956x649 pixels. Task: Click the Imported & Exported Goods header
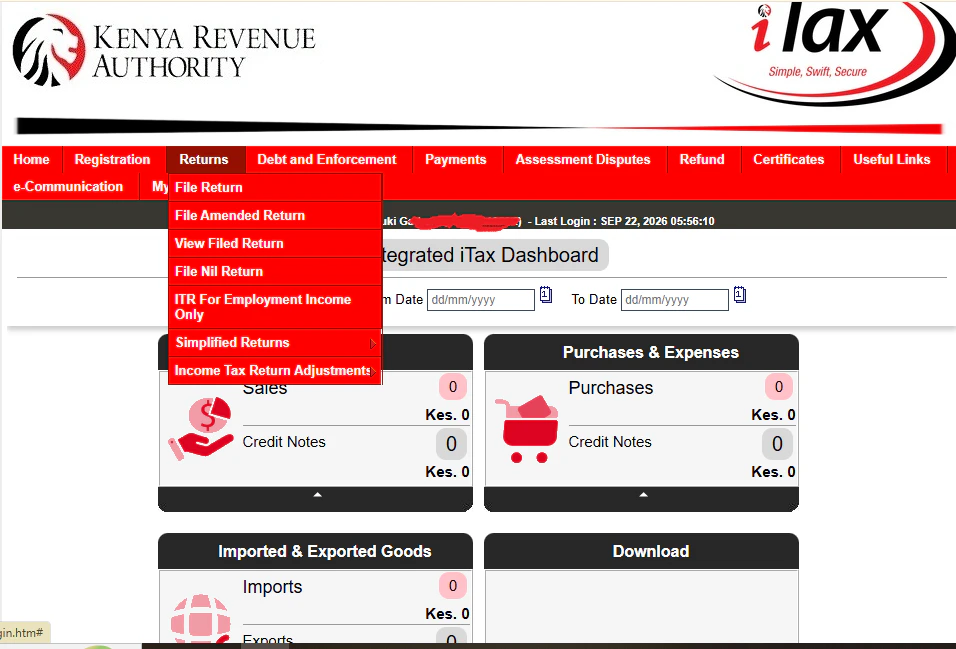pos(315,551)
